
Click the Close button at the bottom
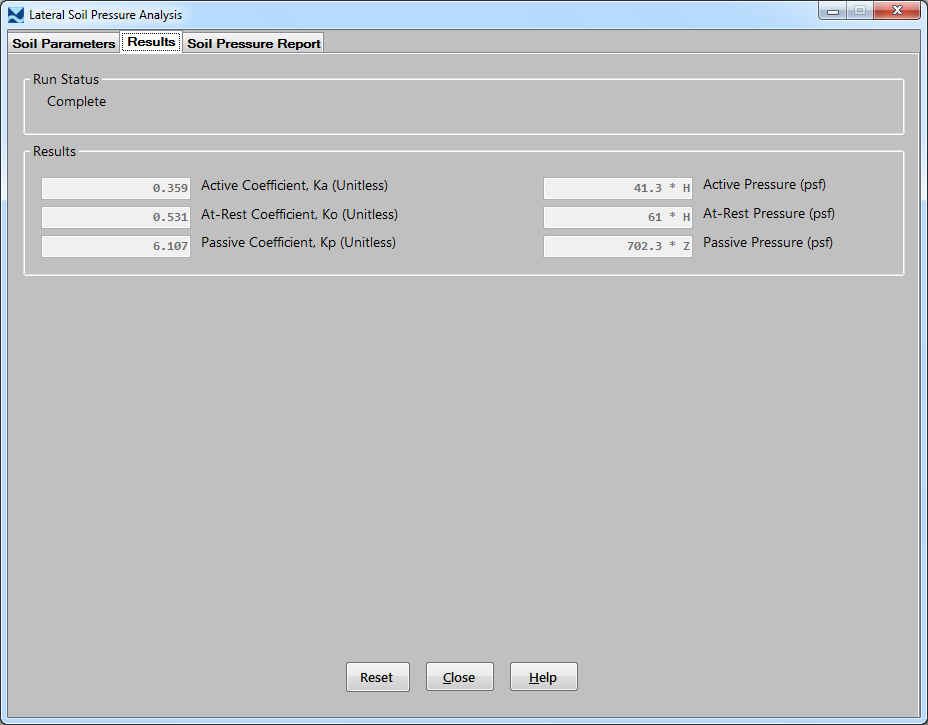pos(459,677)
